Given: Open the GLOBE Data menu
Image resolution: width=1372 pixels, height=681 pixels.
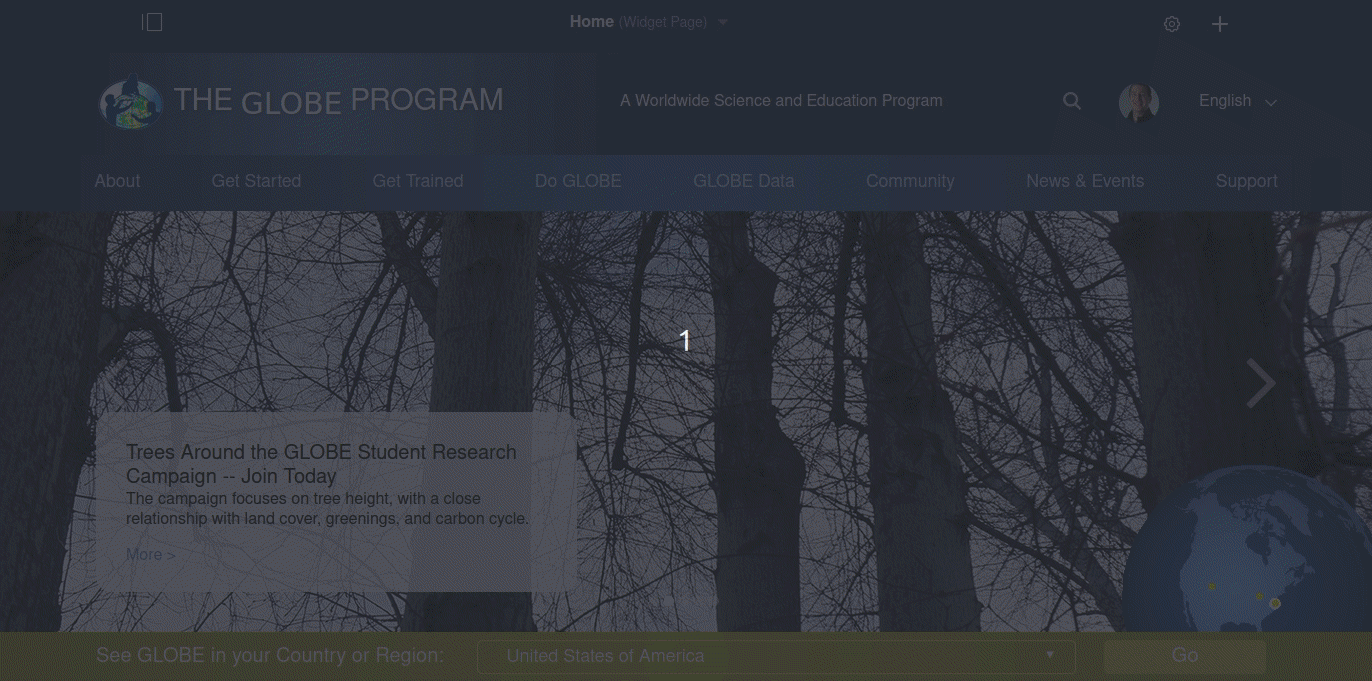Looking at the screenshot, I should pyautogui.click(x=744, y=181).
